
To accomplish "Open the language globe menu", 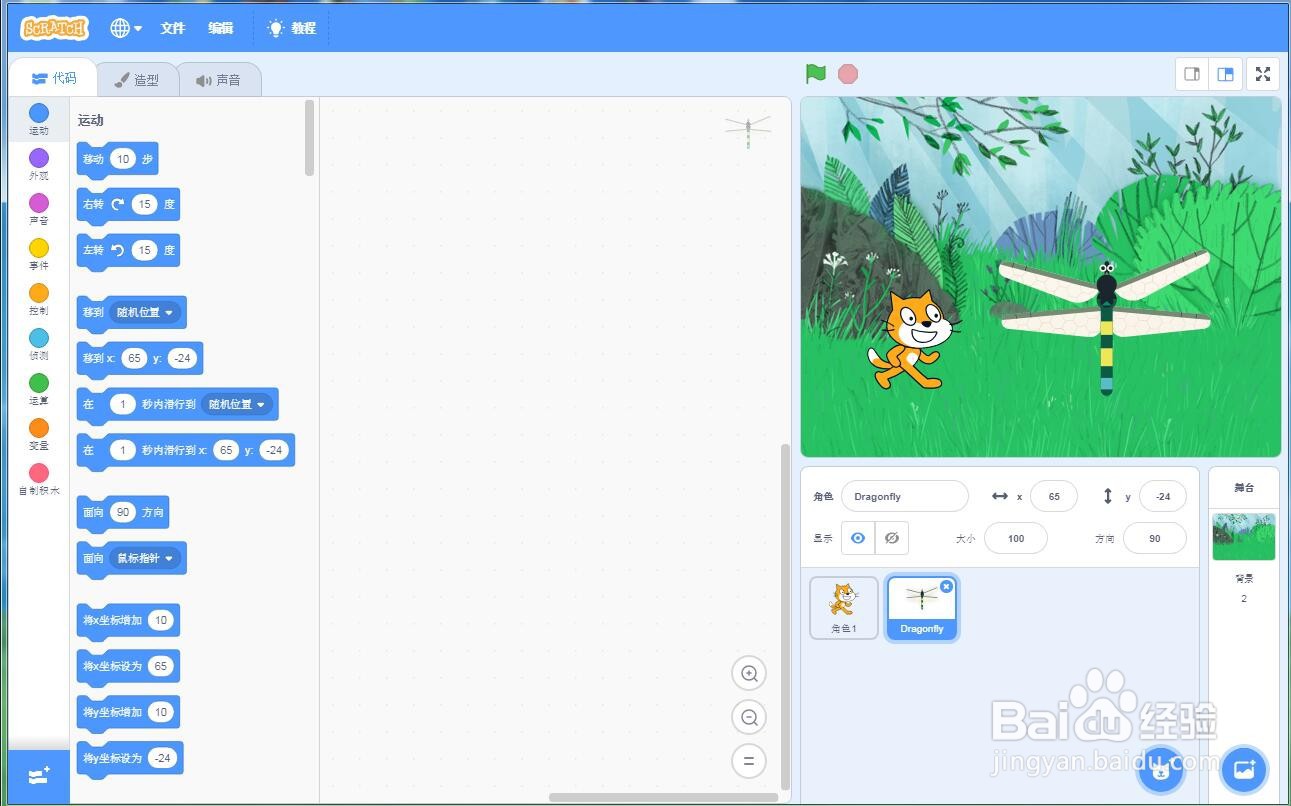I will pos(126,28).
